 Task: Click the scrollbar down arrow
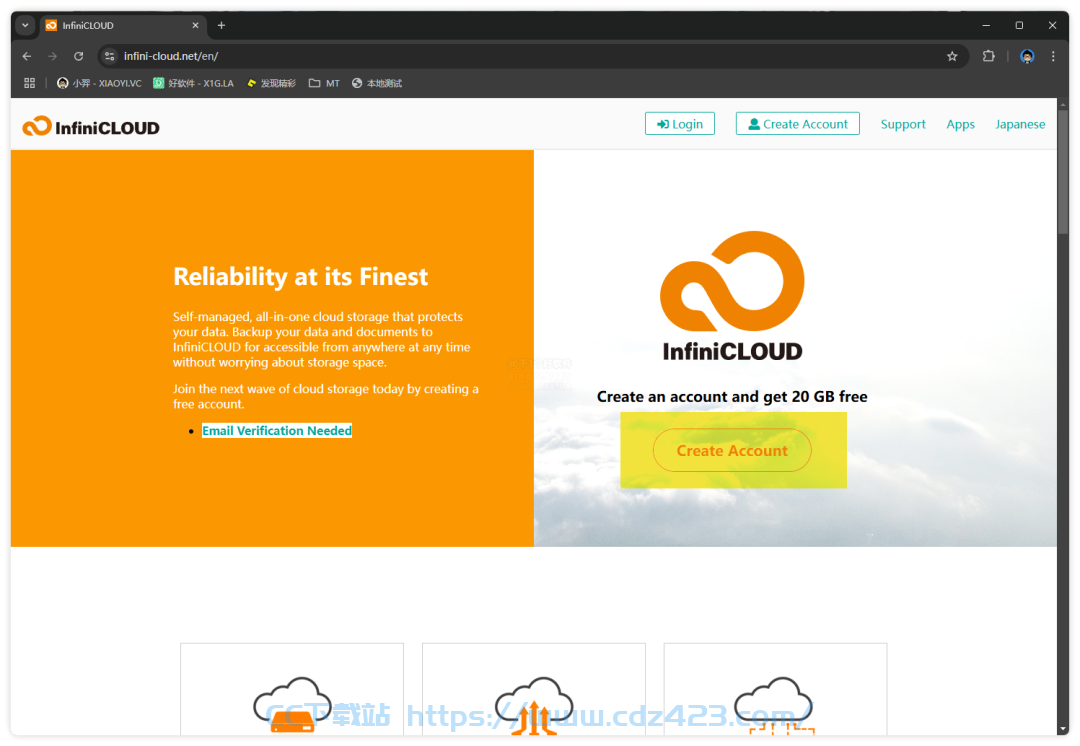tap(1063, 729)
